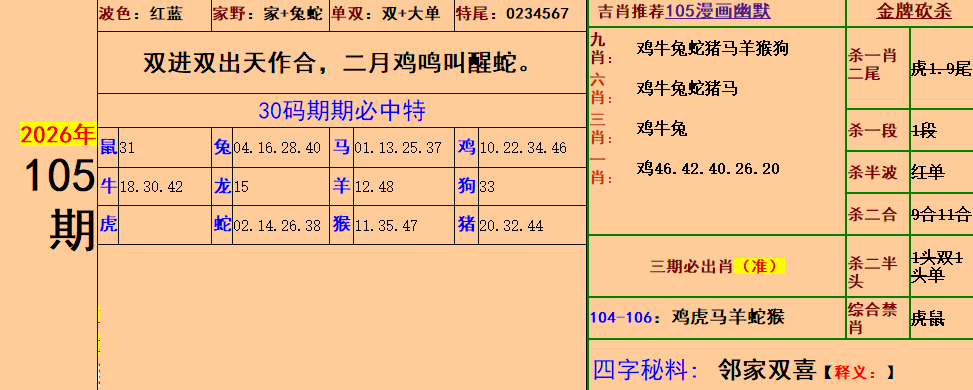Image resolution: width=973 pixels, height=390 pixels.
Task: Select the 狗 number 33
Action: 487,187
